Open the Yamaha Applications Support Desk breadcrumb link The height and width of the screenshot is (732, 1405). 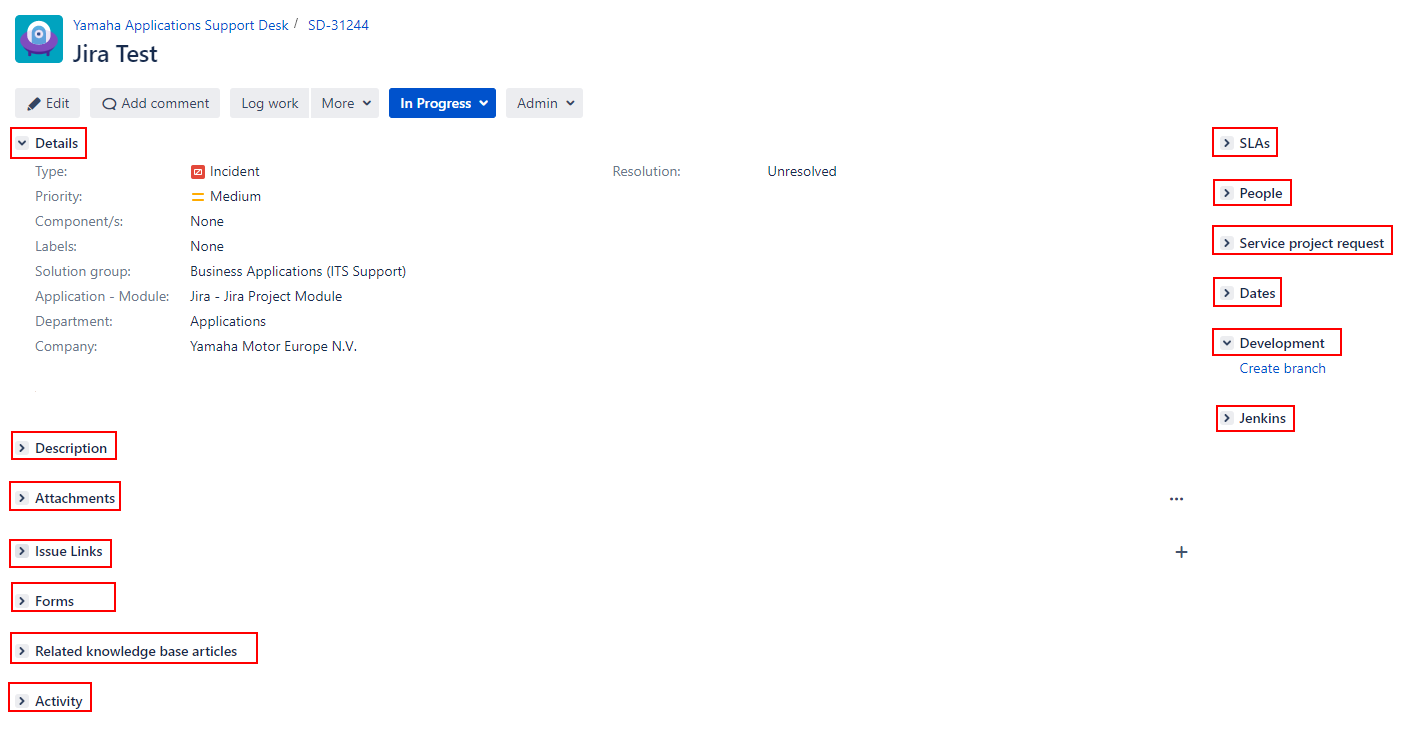181,25
